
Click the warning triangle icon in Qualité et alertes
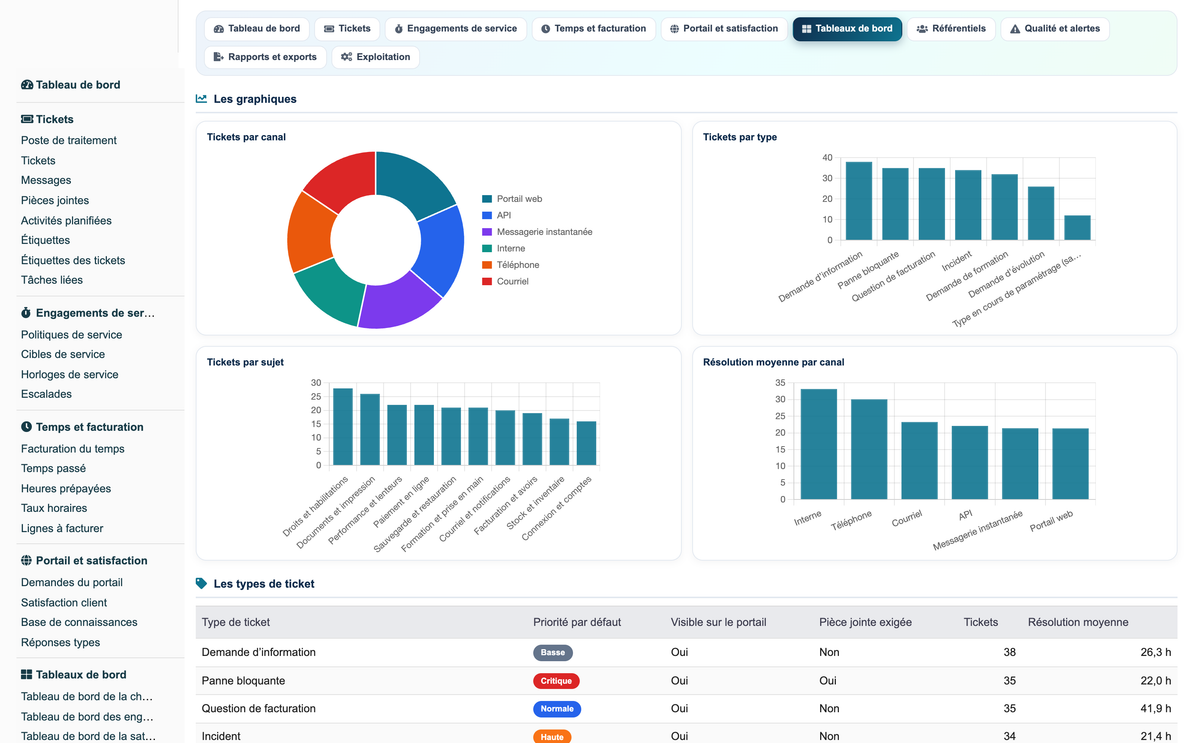(x=1015, y=29)
